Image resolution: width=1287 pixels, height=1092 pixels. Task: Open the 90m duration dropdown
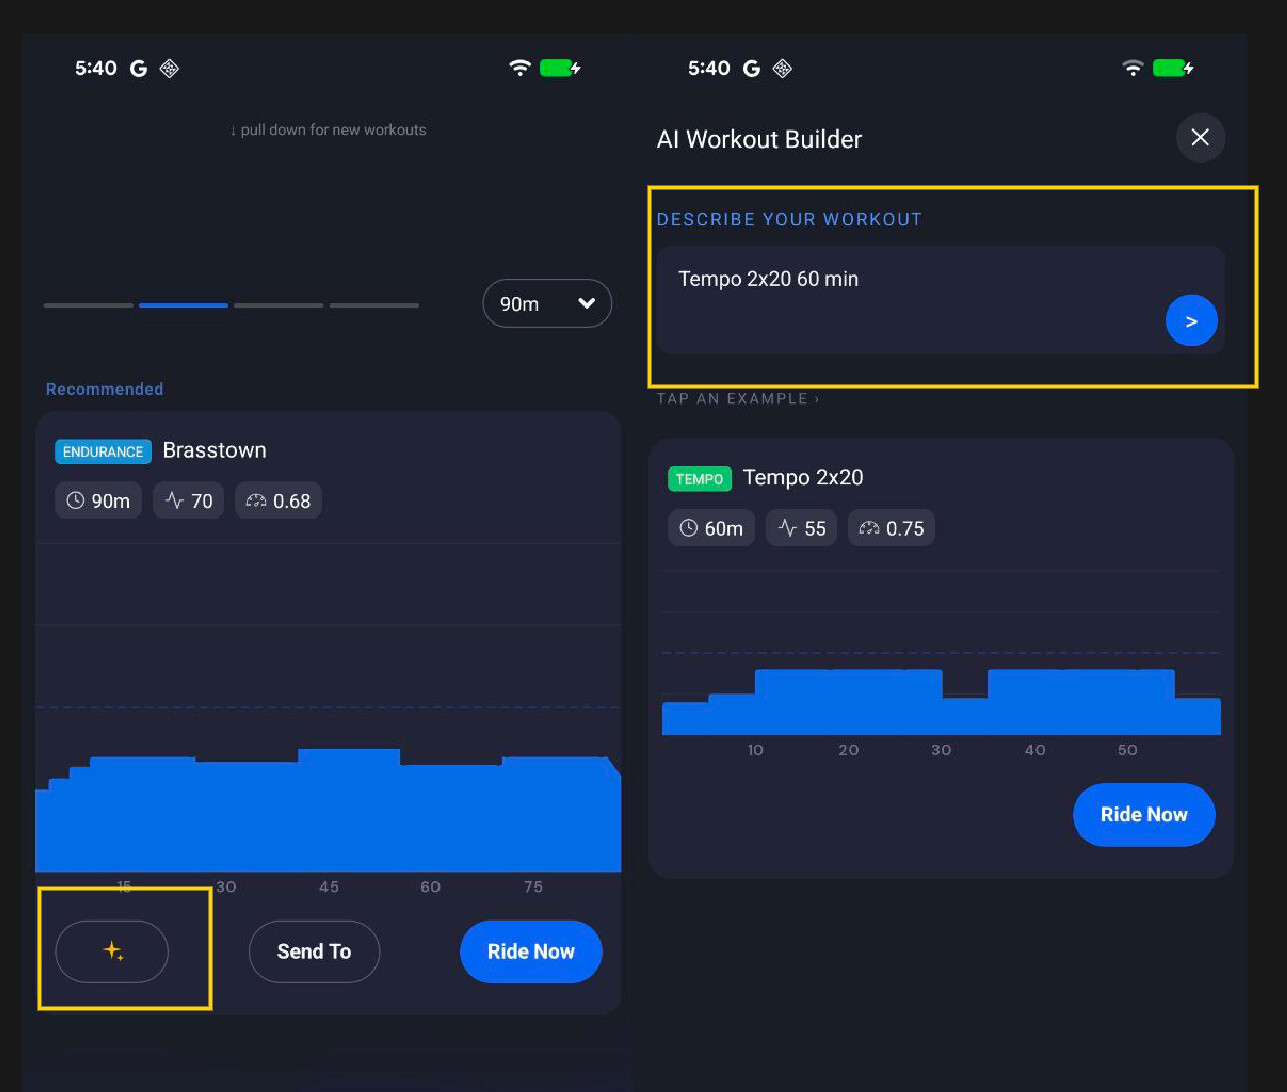[x=546, y=303]
